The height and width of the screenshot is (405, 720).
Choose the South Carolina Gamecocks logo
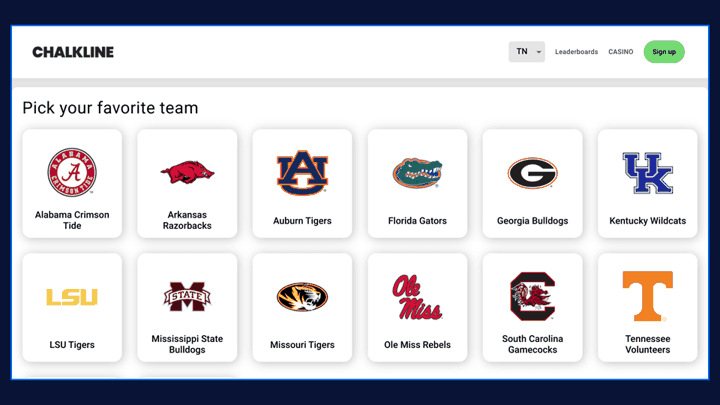[533, 296]
